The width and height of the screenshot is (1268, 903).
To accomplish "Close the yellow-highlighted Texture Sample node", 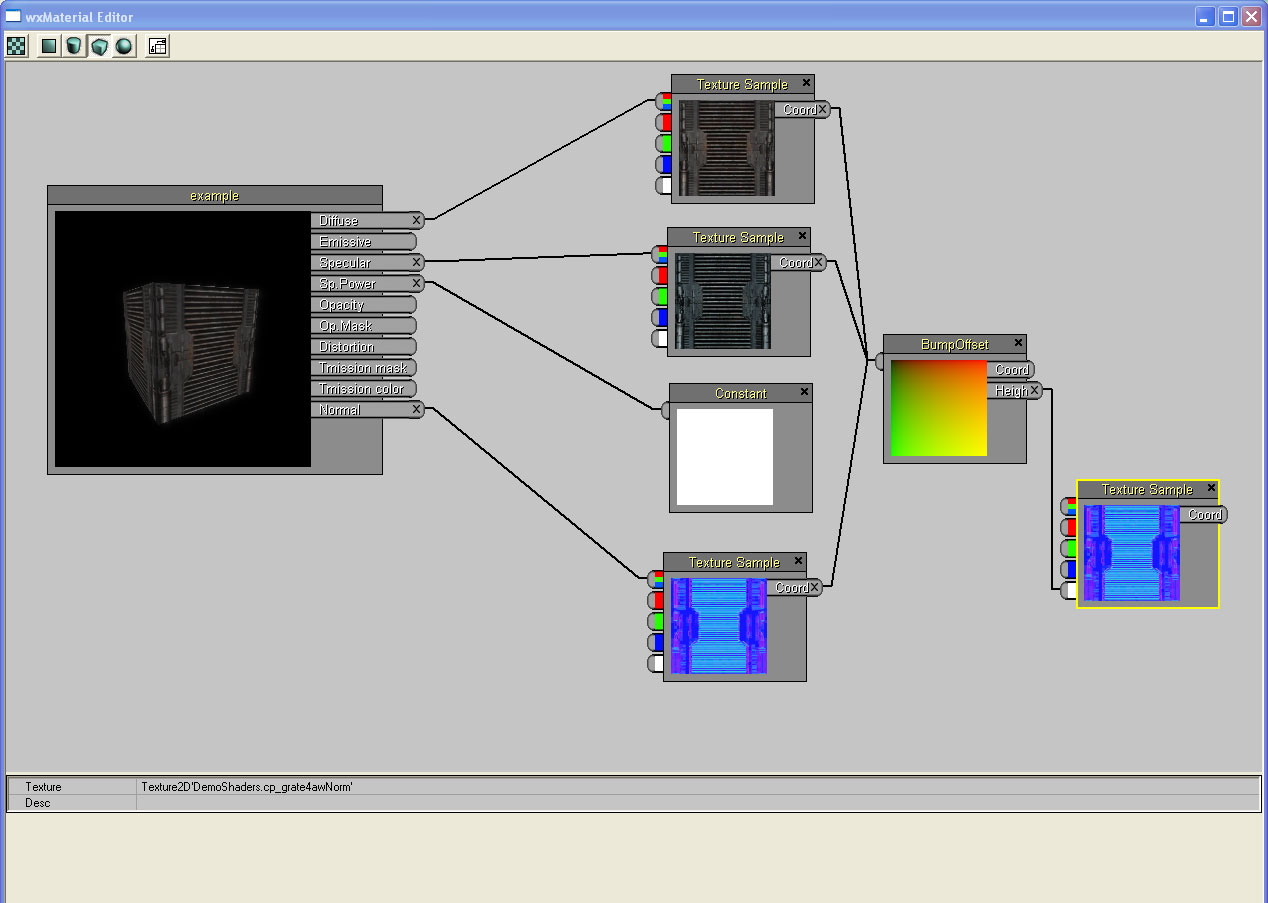I will [x=1211, y=489].
